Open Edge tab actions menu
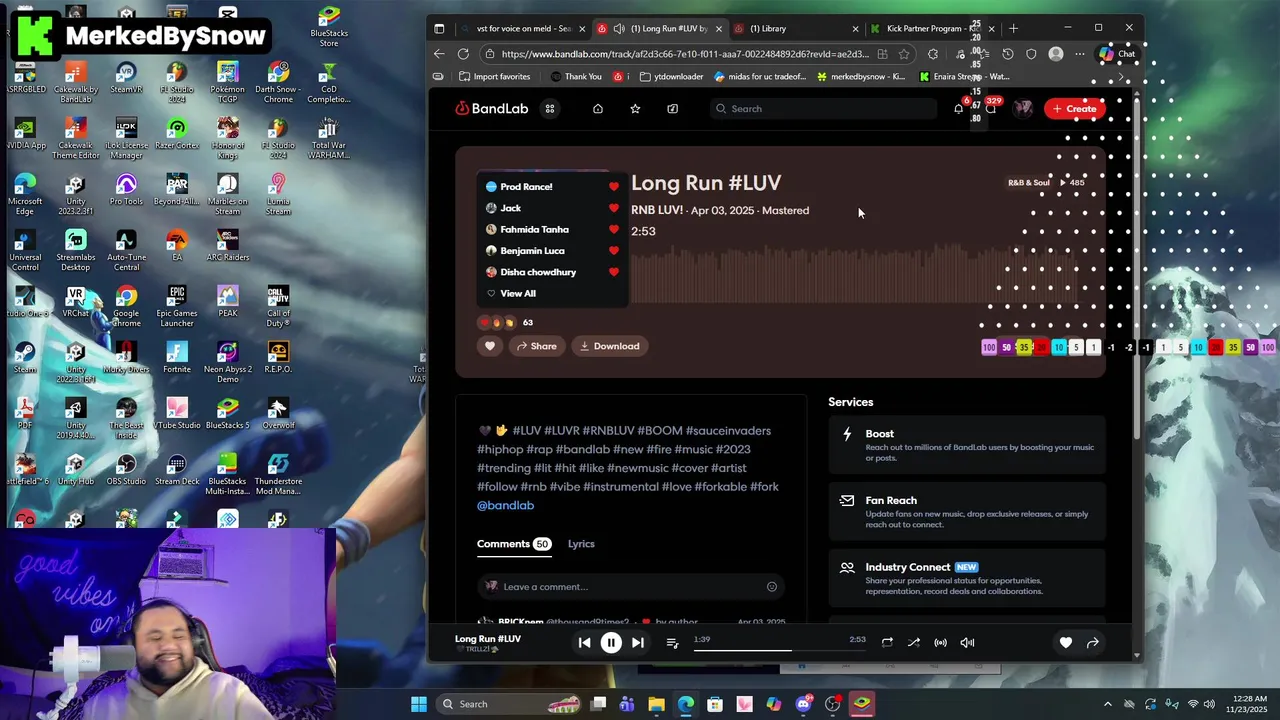Image resolution: width=1280 pixels, height=720 pixels. pyautogui.click(x=439, y=28)
